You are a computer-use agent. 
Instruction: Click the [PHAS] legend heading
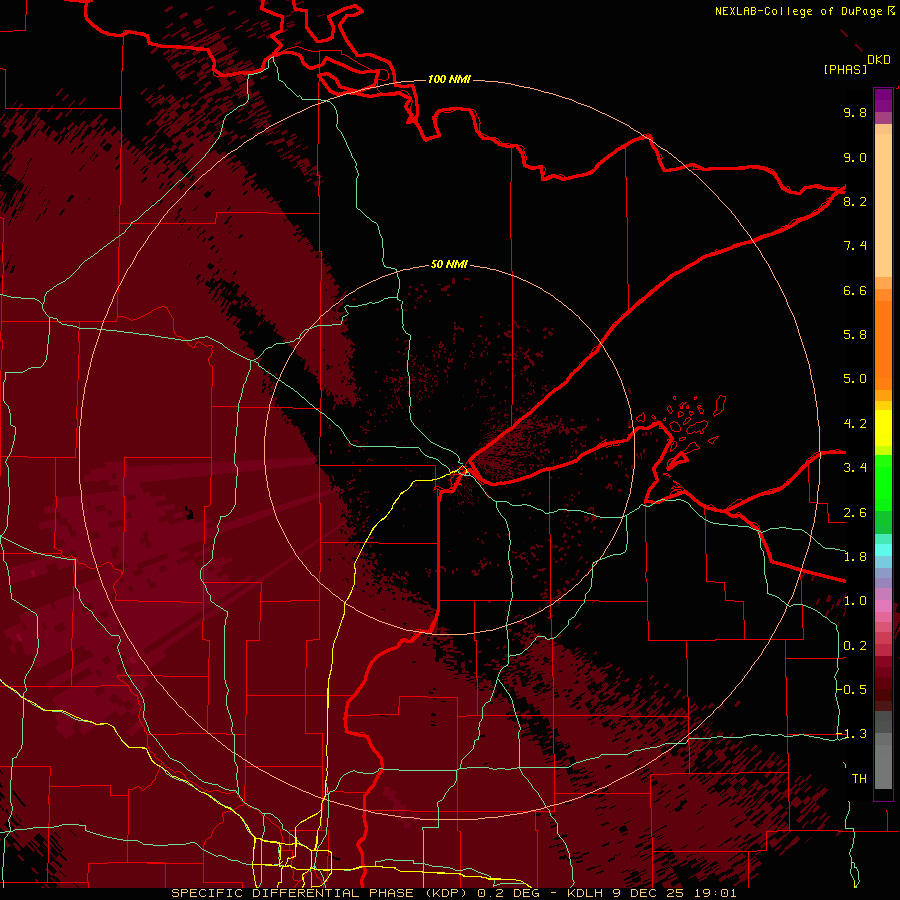coord(845,69)
